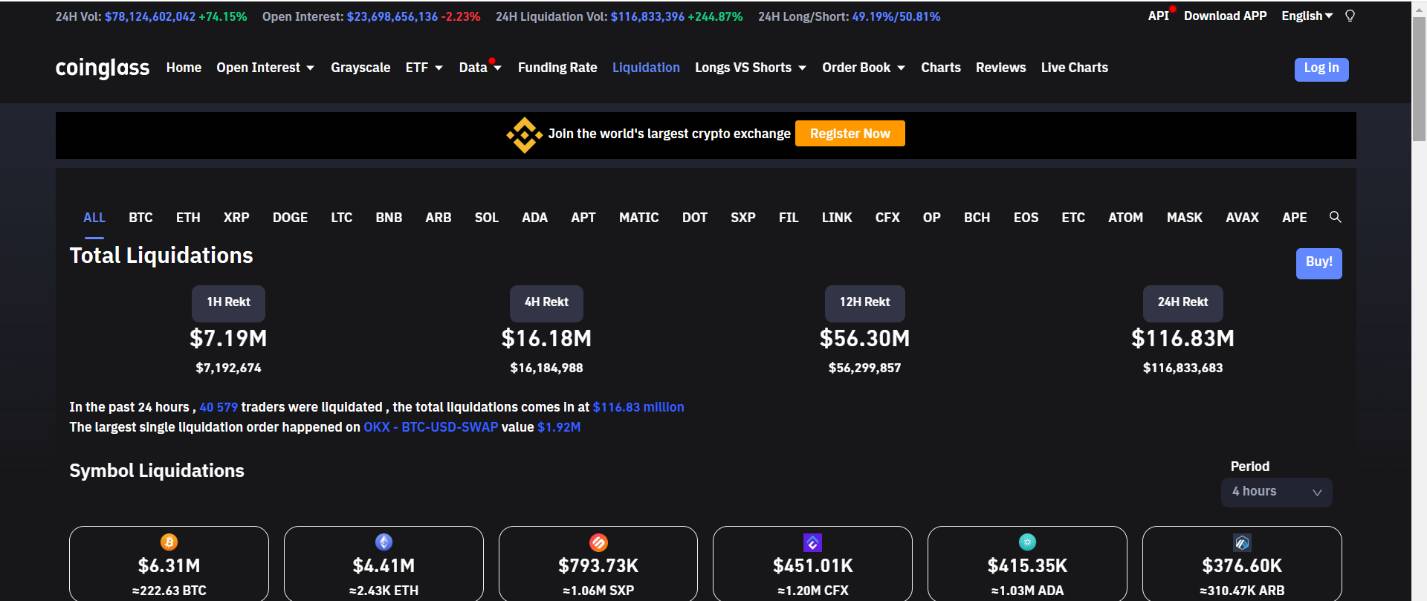Open the Grayscale page

click(361, 68)
